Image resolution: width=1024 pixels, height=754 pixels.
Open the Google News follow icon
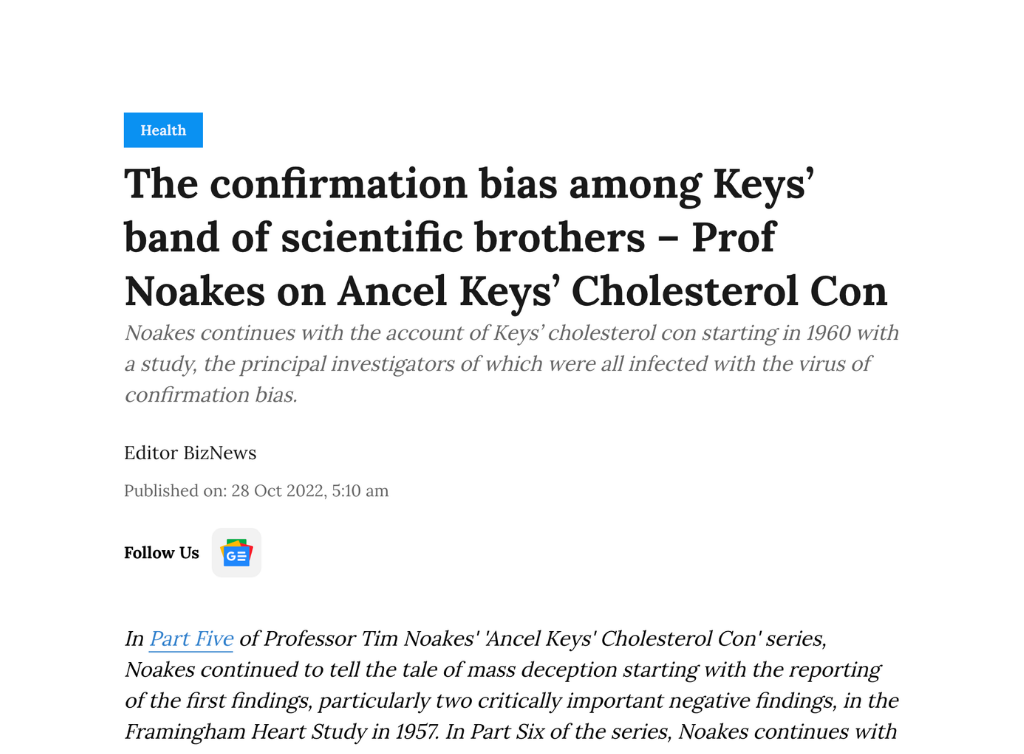click(236, 553)
